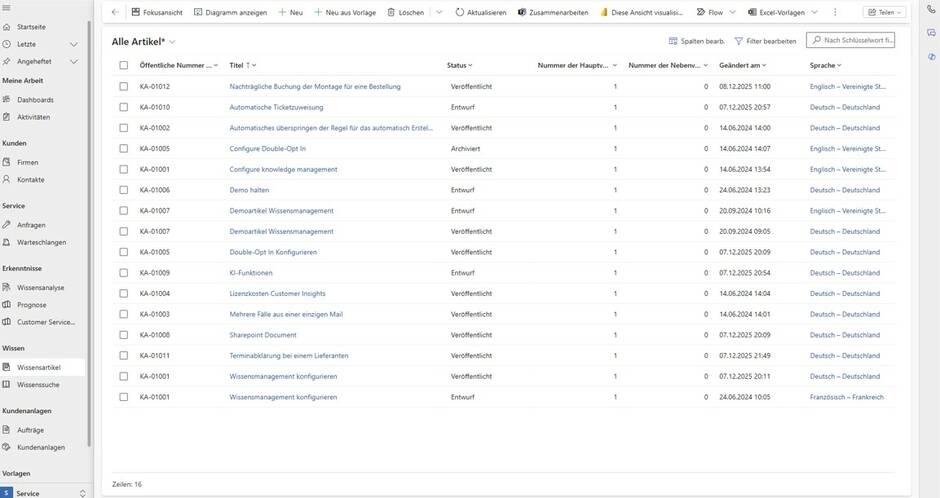Screen dimensions: 940x498
Task: Expand the Alle Artikel view selector
Action: pyautogui.click(x=173, y=42)
